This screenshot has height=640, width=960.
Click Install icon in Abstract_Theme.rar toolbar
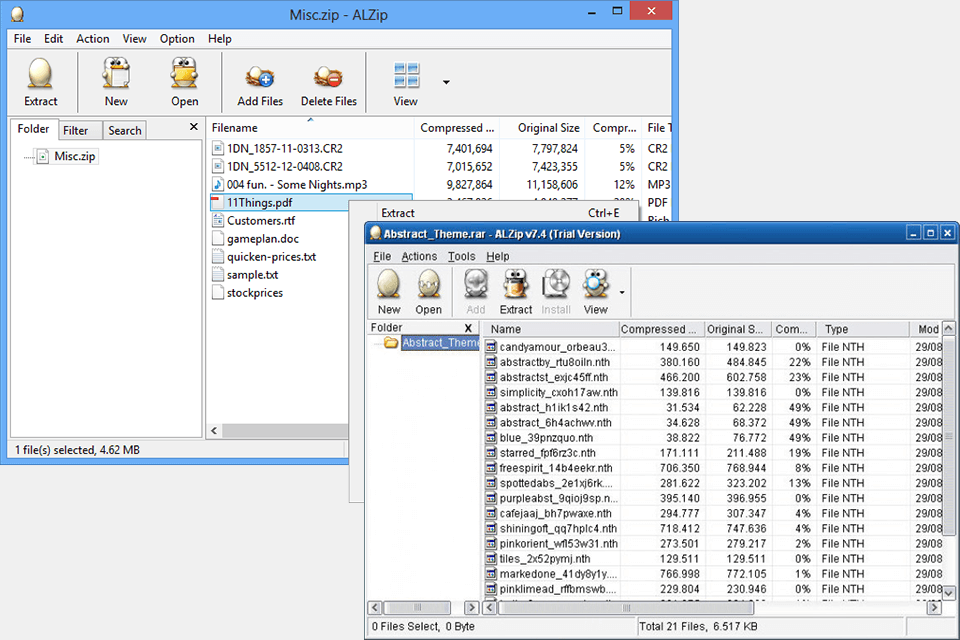pos(556,284)
